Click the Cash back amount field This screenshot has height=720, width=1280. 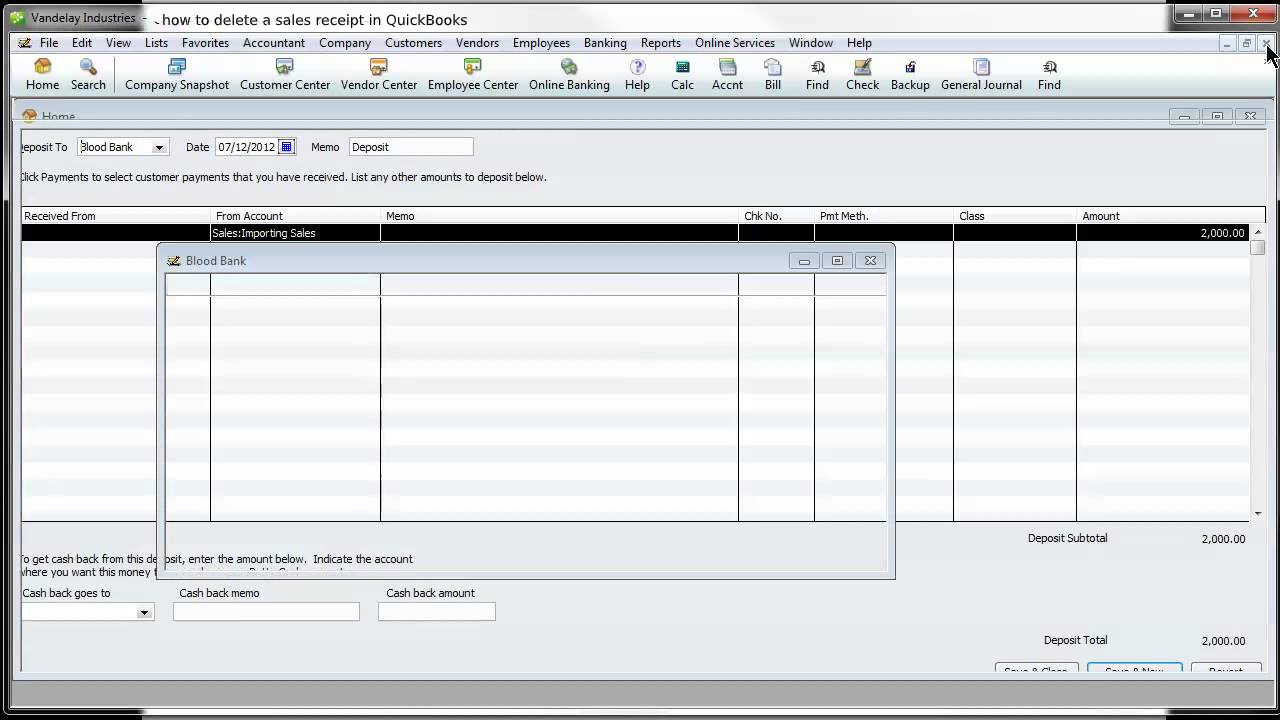436,612
